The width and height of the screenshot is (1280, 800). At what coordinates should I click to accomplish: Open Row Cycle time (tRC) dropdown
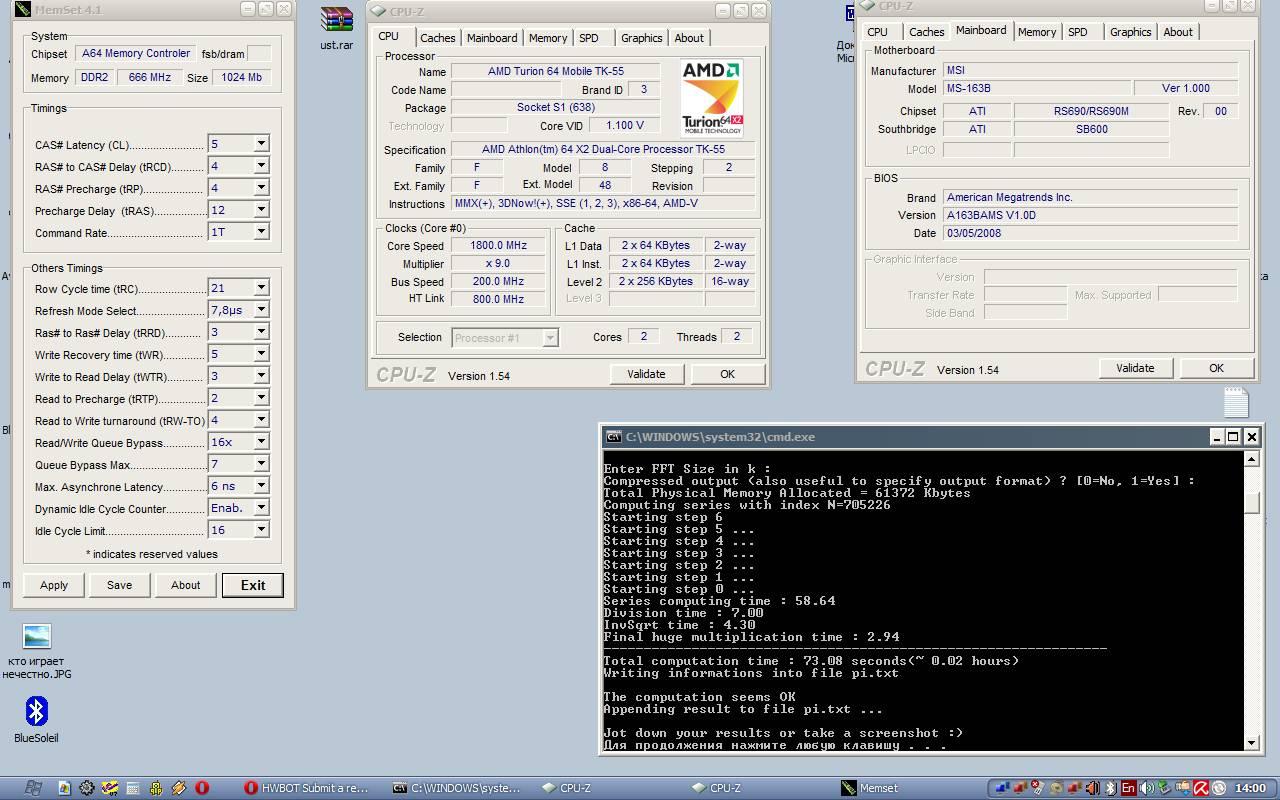coord(260,288)
